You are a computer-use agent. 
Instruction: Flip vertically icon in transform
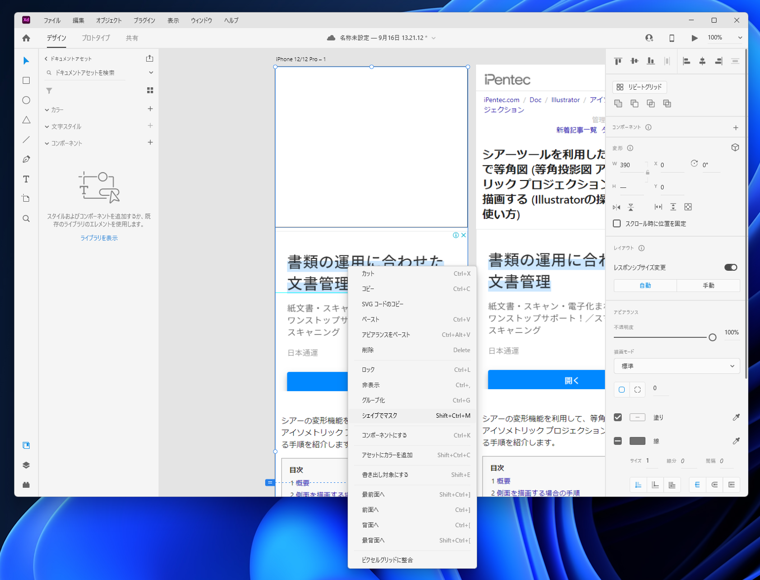pyautogui.click(x=631, y=207)
